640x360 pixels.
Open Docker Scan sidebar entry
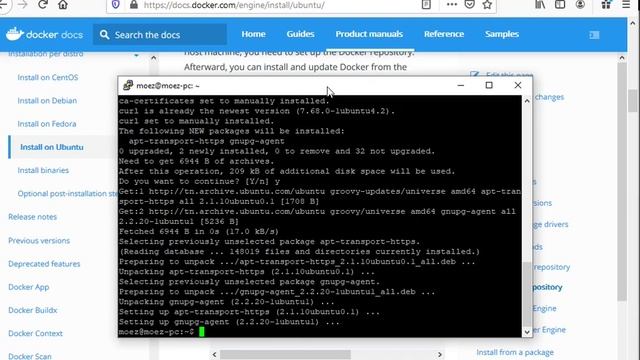(x=30, y=356)
